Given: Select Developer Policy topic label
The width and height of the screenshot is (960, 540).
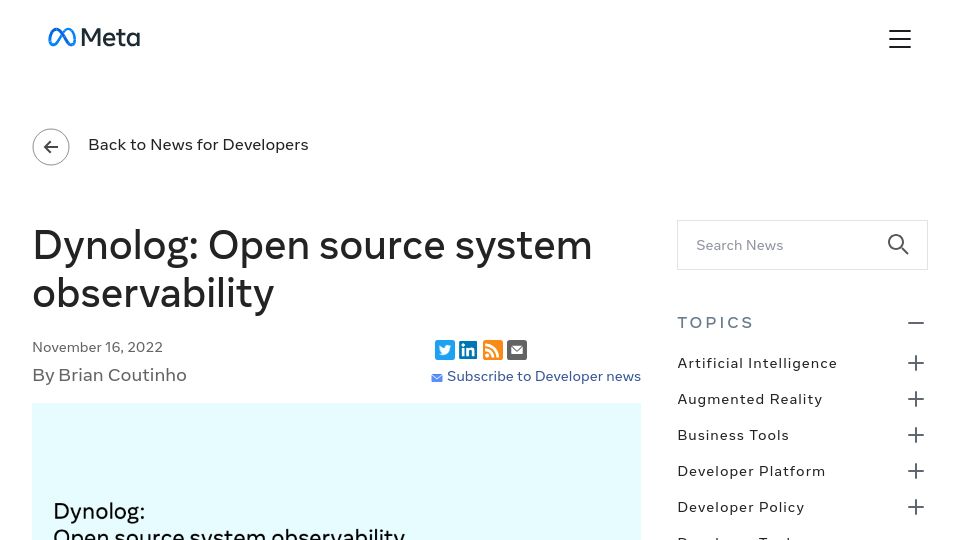Looking at the screenshot, I should pyautogui.click(x=741, y=508).
